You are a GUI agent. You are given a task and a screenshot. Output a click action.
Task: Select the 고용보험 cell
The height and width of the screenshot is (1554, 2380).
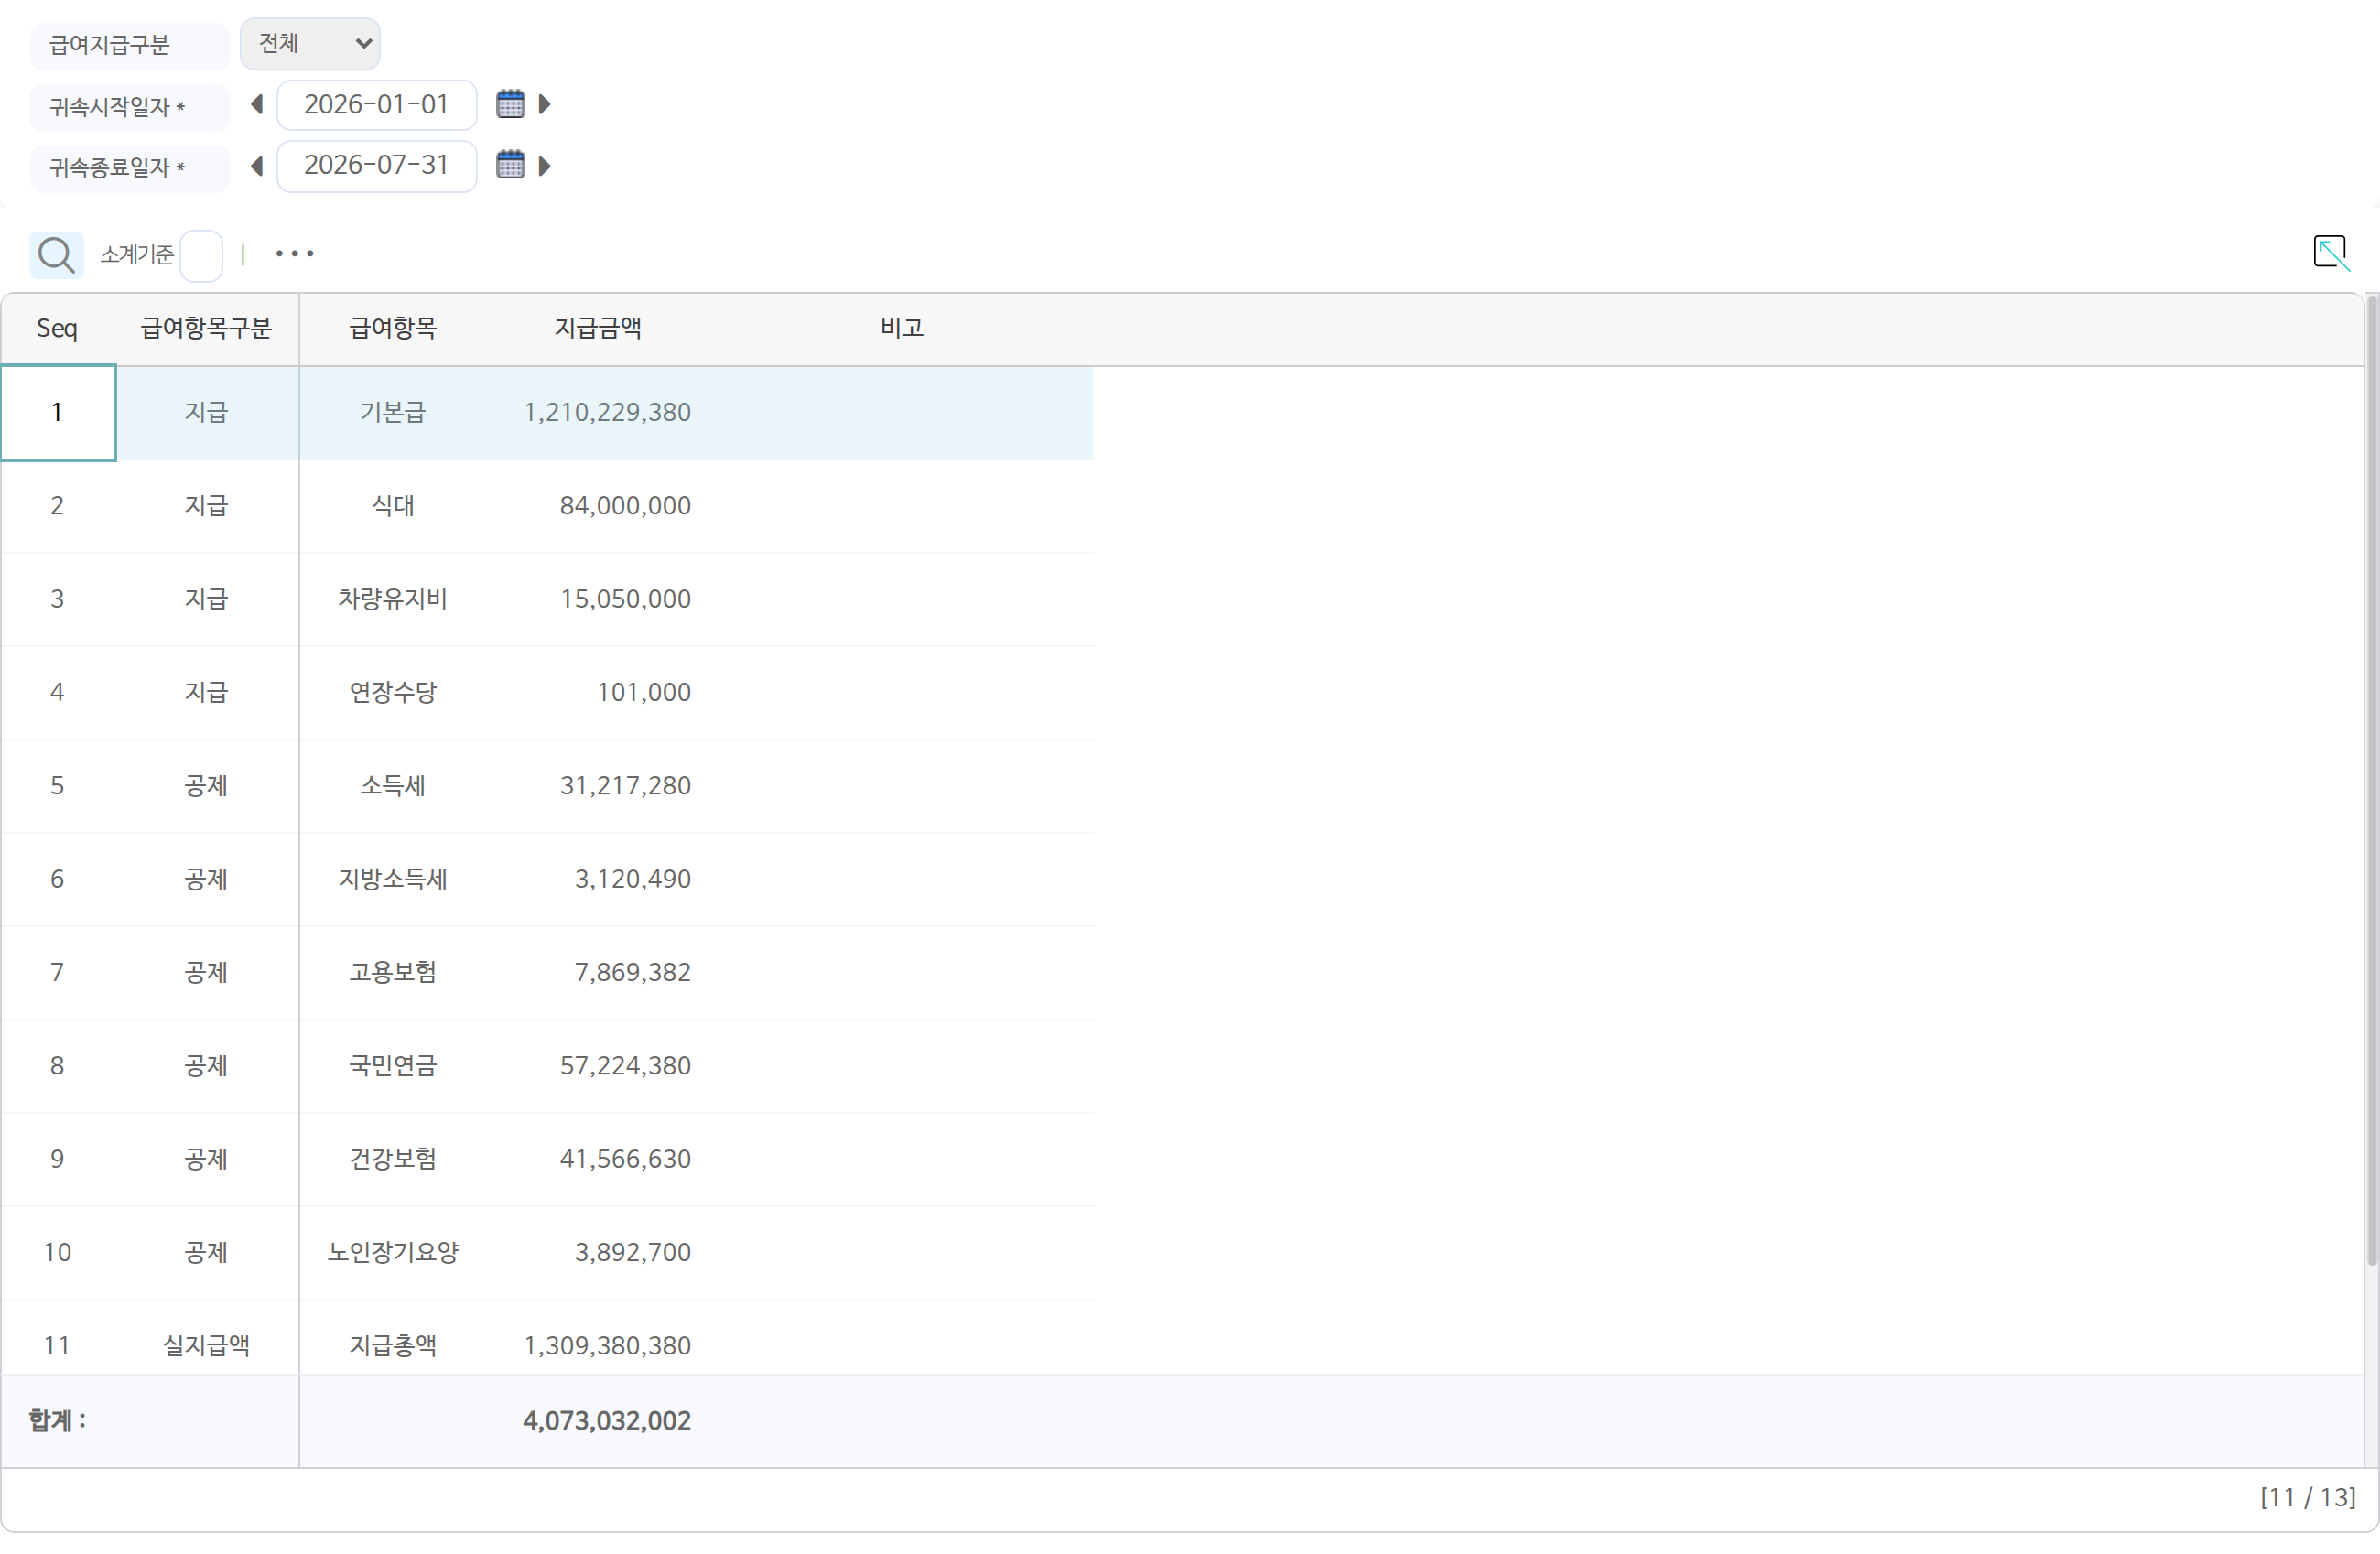[393, 972]
